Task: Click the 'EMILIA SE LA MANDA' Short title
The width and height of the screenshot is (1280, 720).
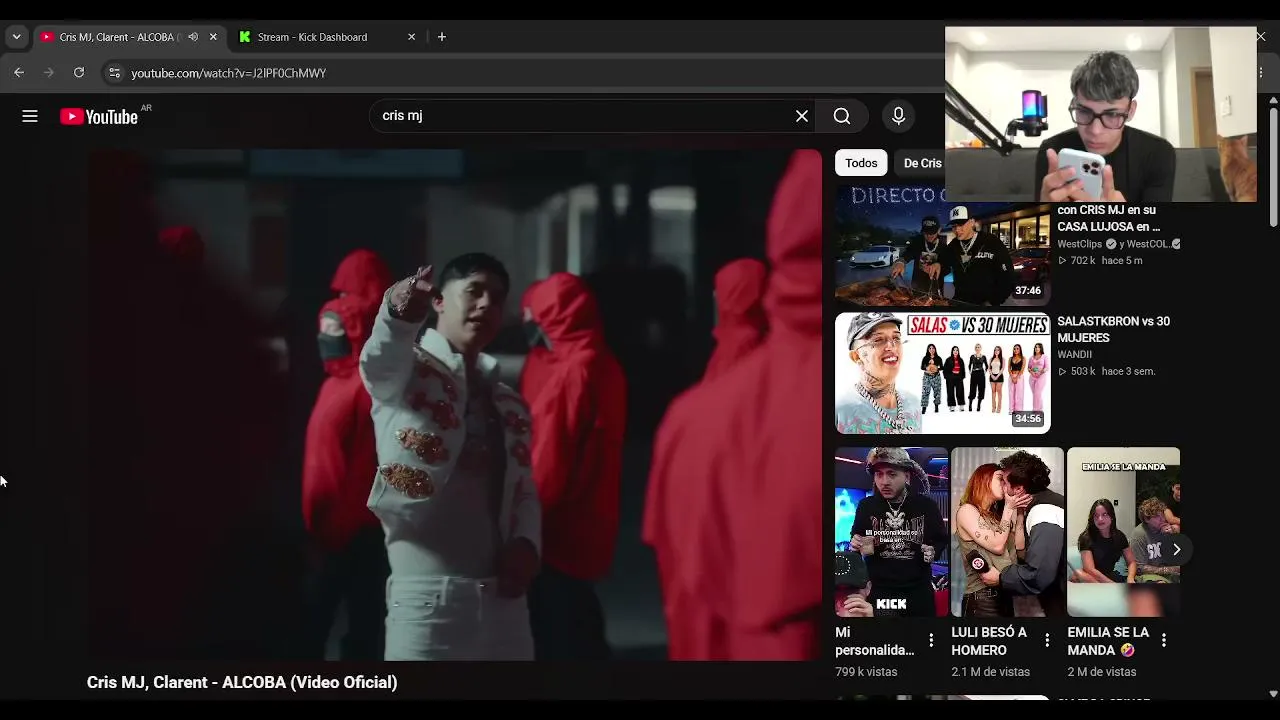Action: click(x=1108, y=641)
